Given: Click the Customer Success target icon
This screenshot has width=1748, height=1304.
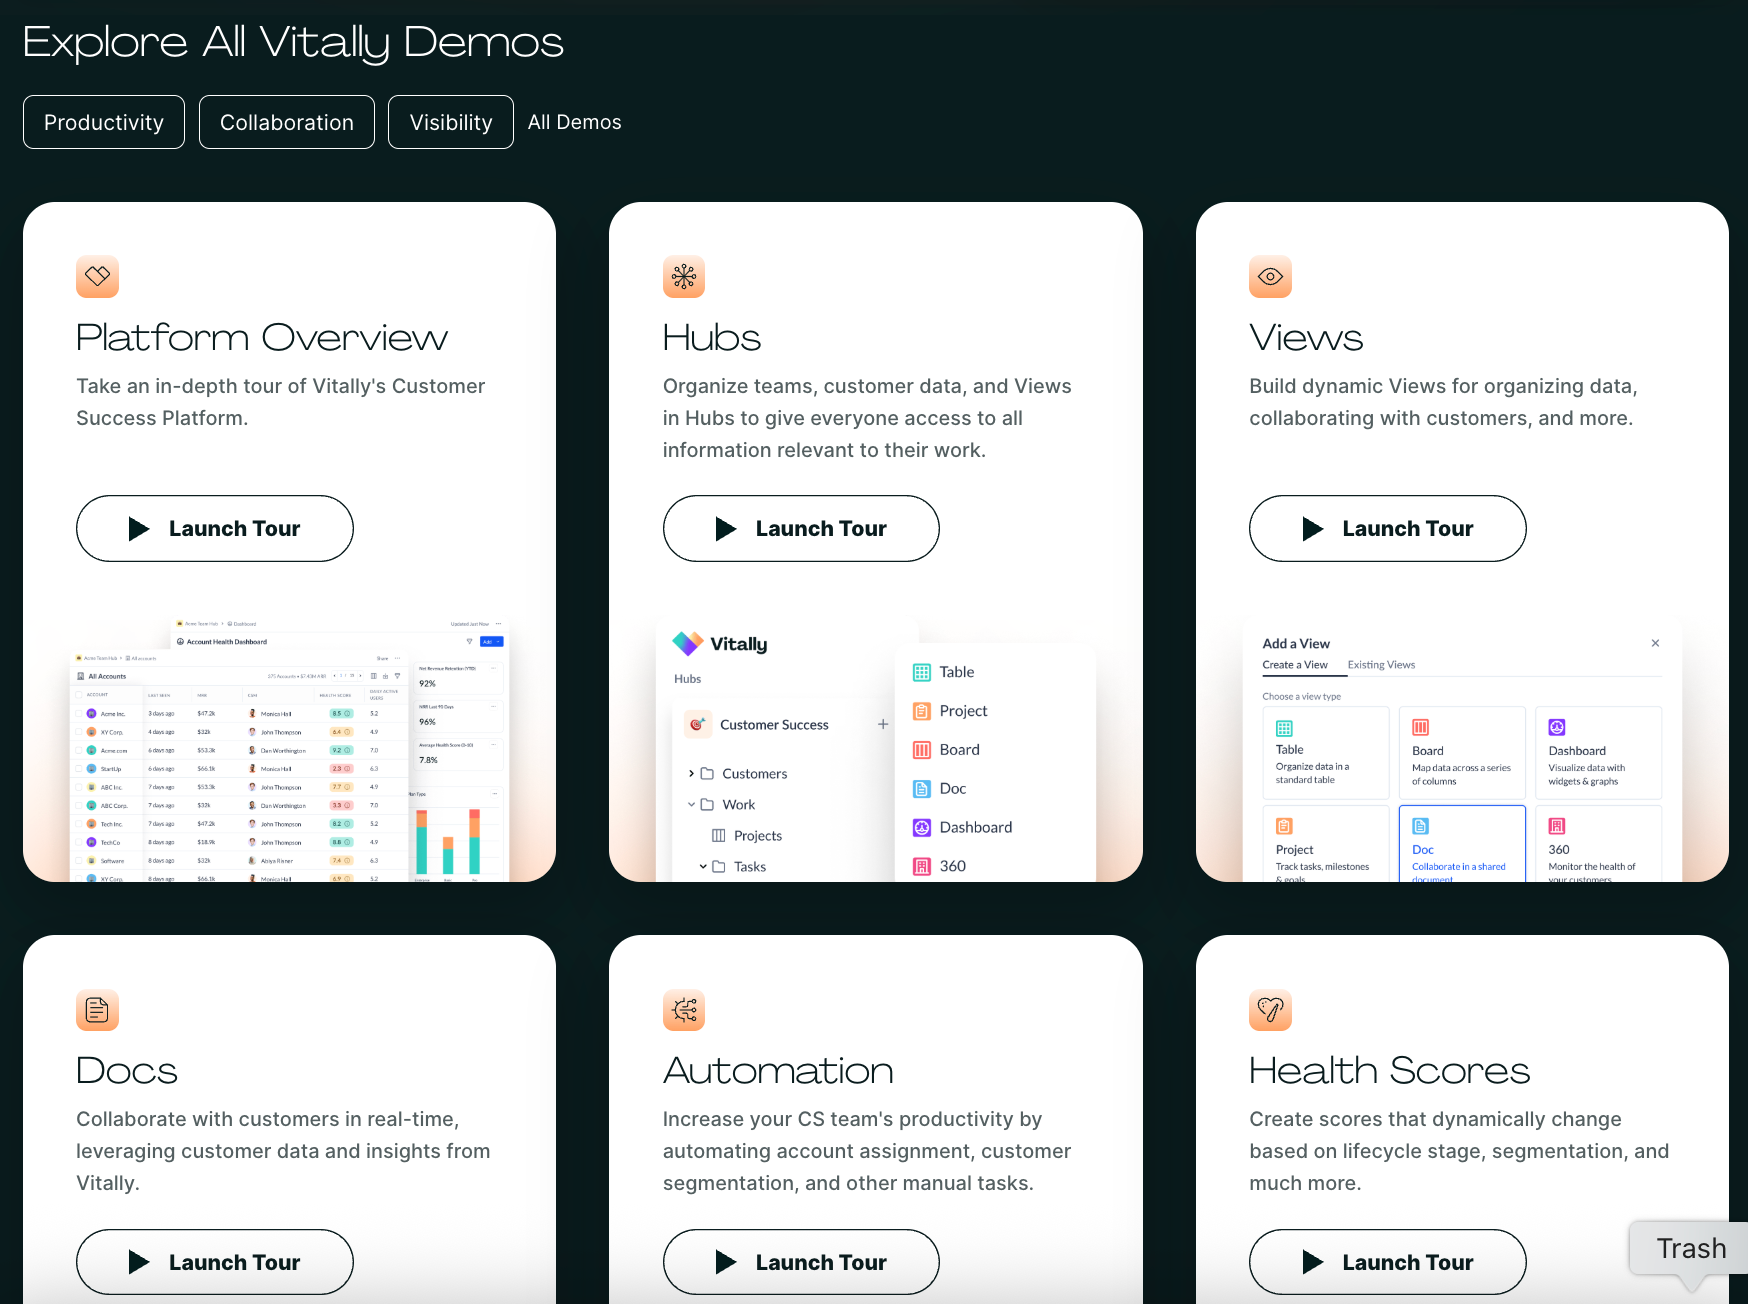Looking at the screenshot, I should click(x=697, y=724).
